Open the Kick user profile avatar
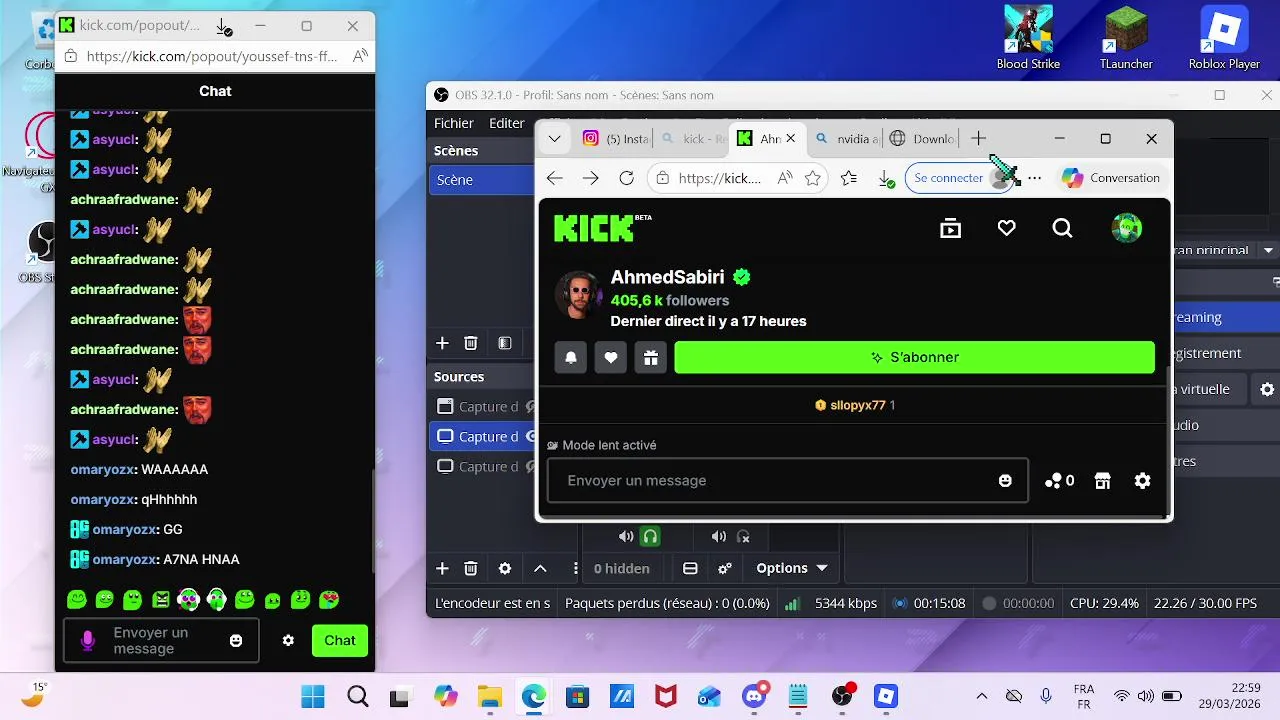The height and width of the screenshot is (720, 1280). (1127, 228)
